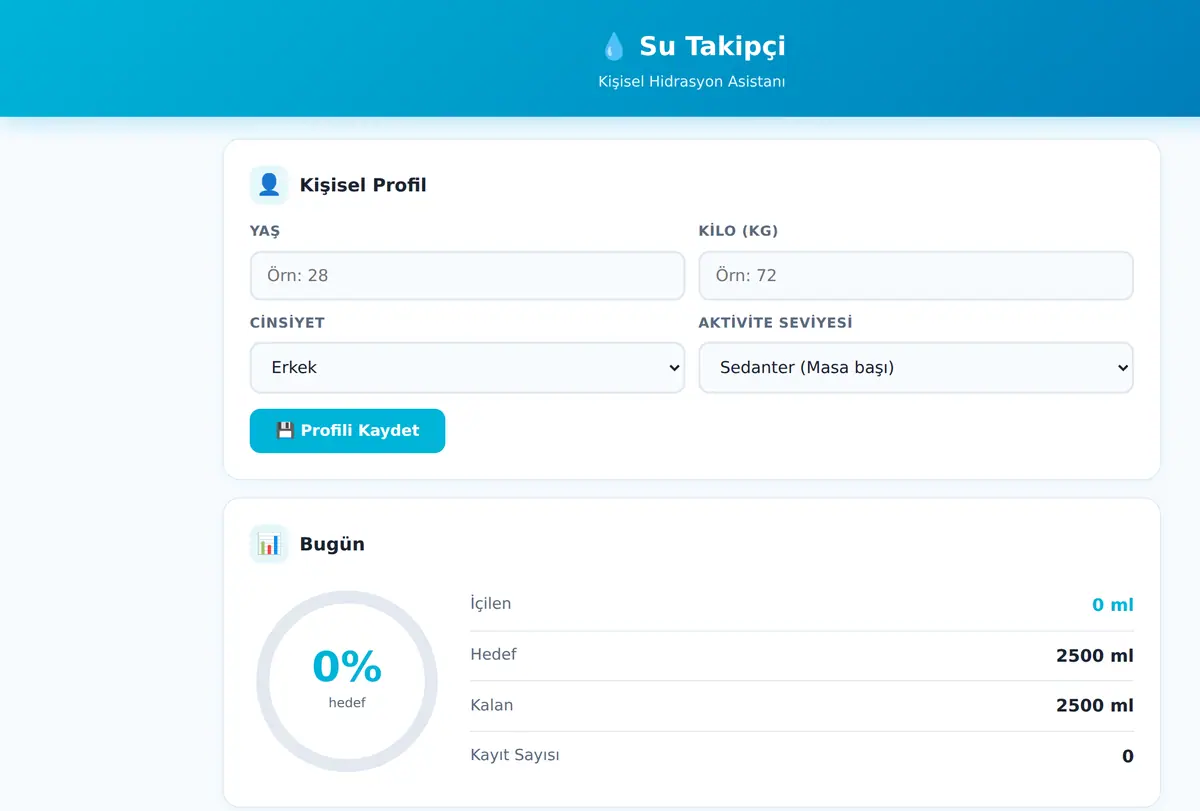
Task: Click the 0 ml İçilen value
Action: (1113, 605)
